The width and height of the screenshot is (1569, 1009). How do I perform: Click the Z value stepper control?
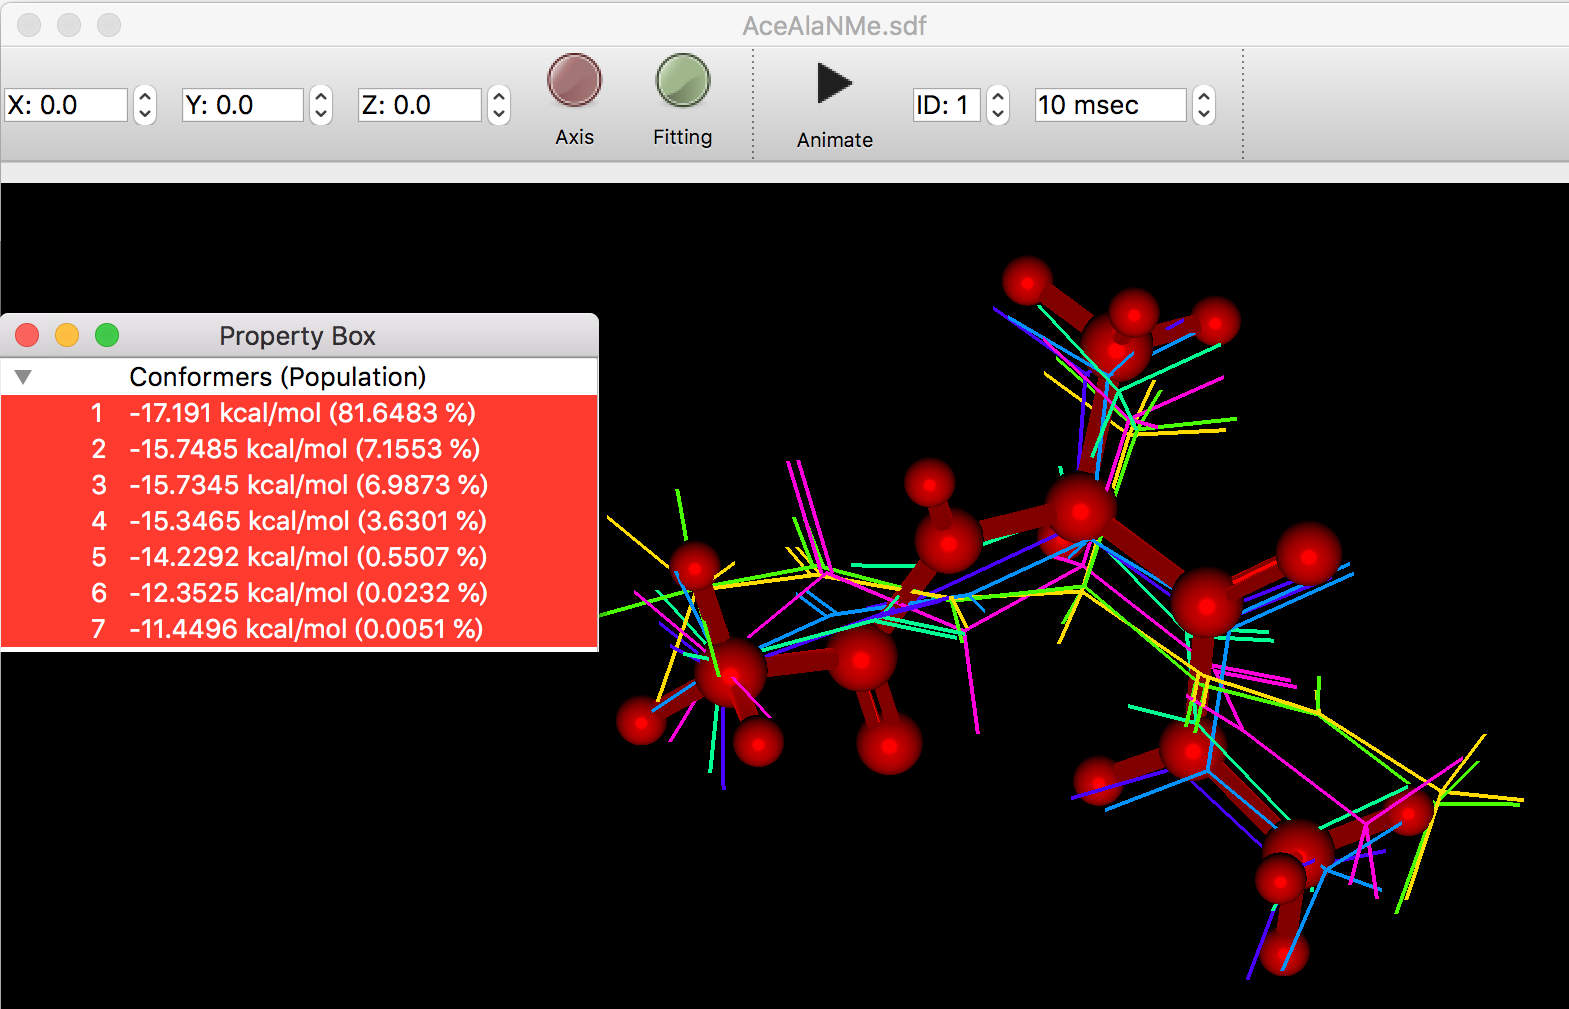point(498,105)
